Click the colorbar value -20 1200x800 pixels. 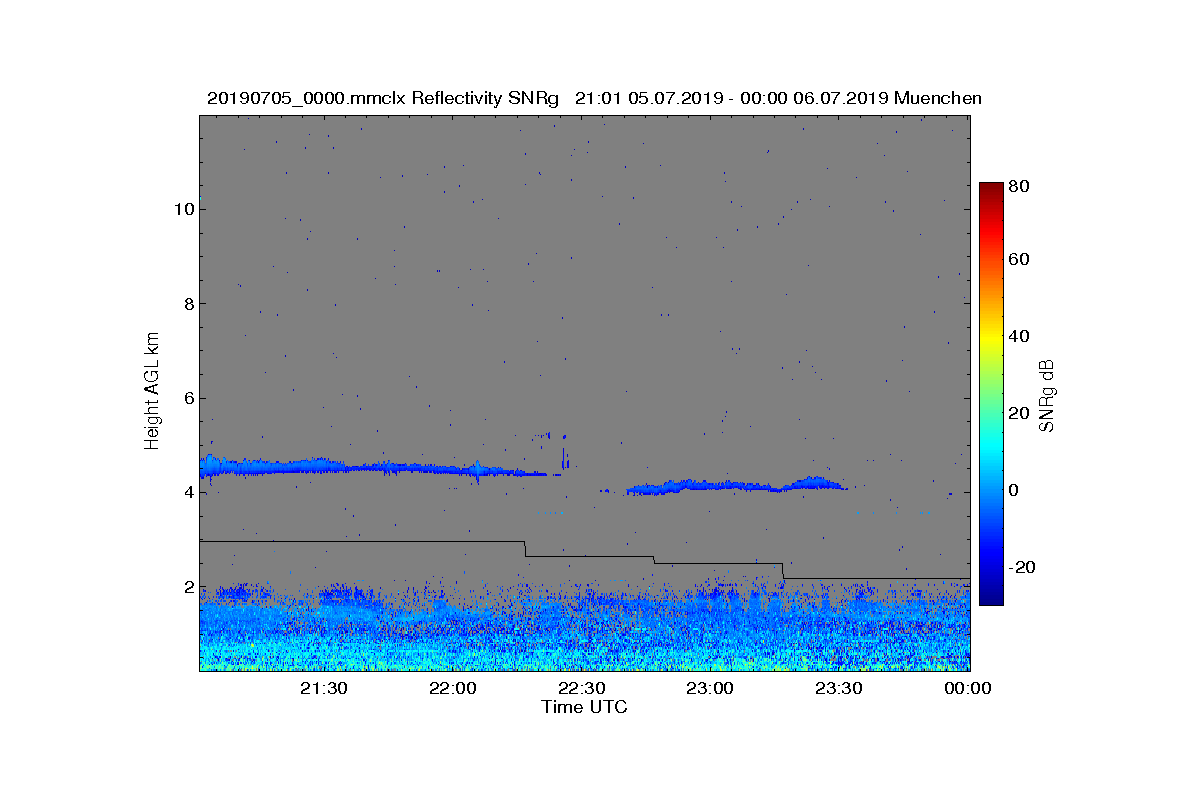coord(1023,567)
